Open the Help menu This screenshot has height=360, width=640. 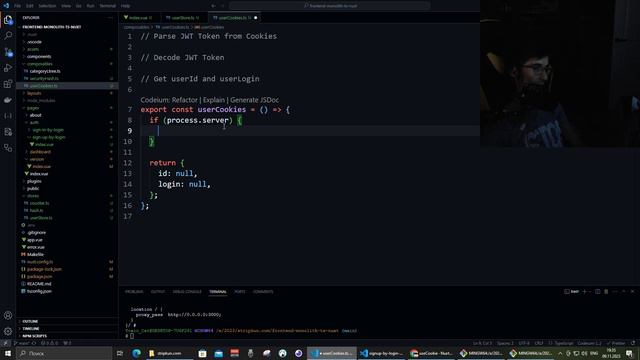pyautogui.click(x=125, y=6)
